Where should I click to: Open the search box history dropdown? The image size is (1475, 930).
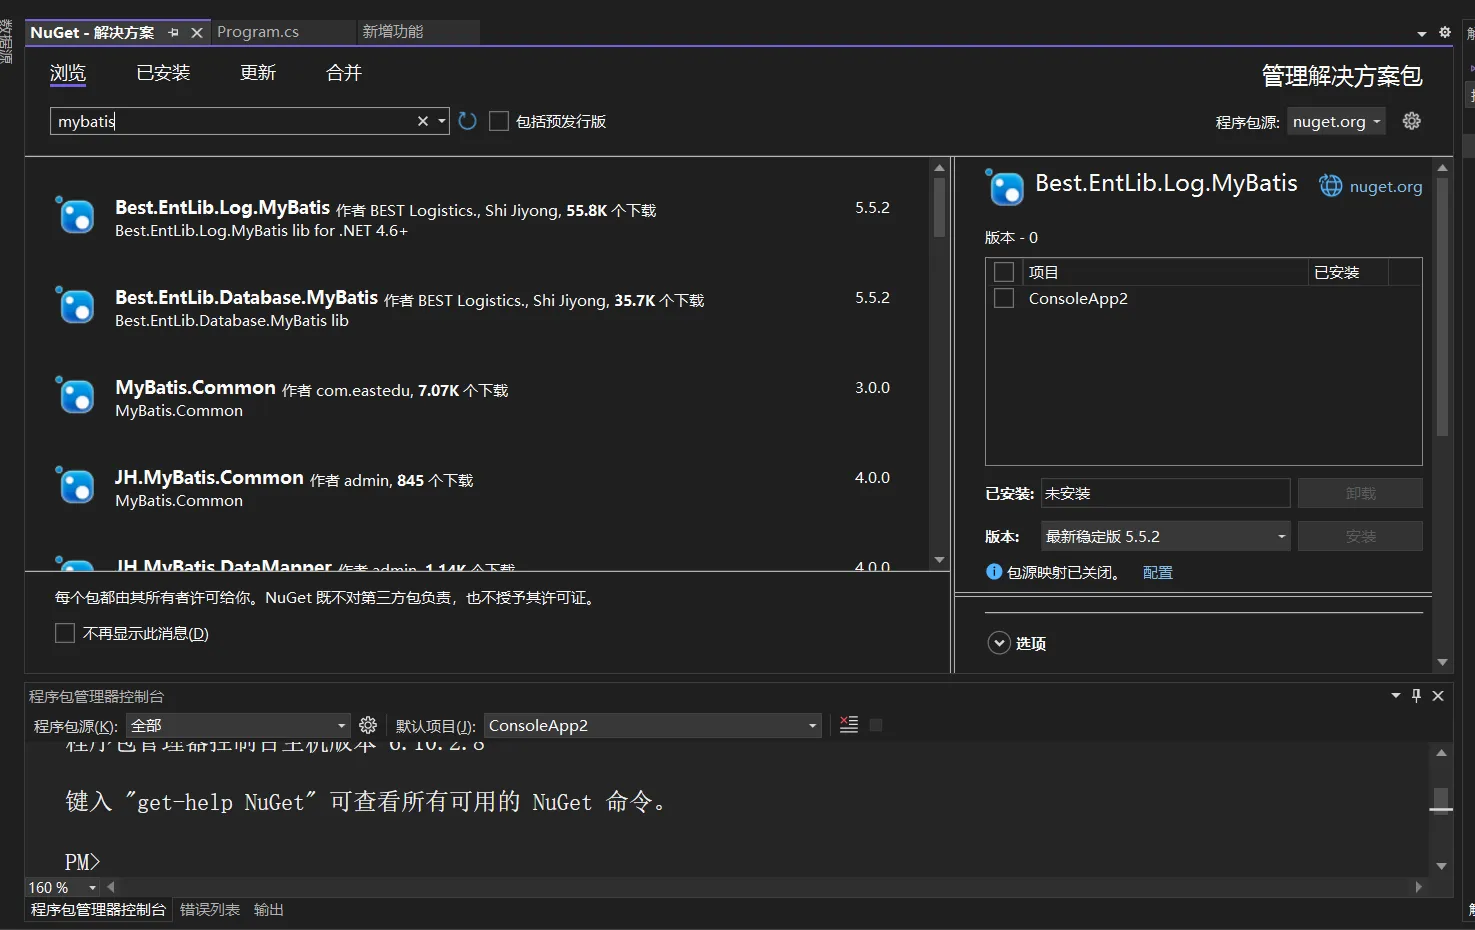click(442, 121)
